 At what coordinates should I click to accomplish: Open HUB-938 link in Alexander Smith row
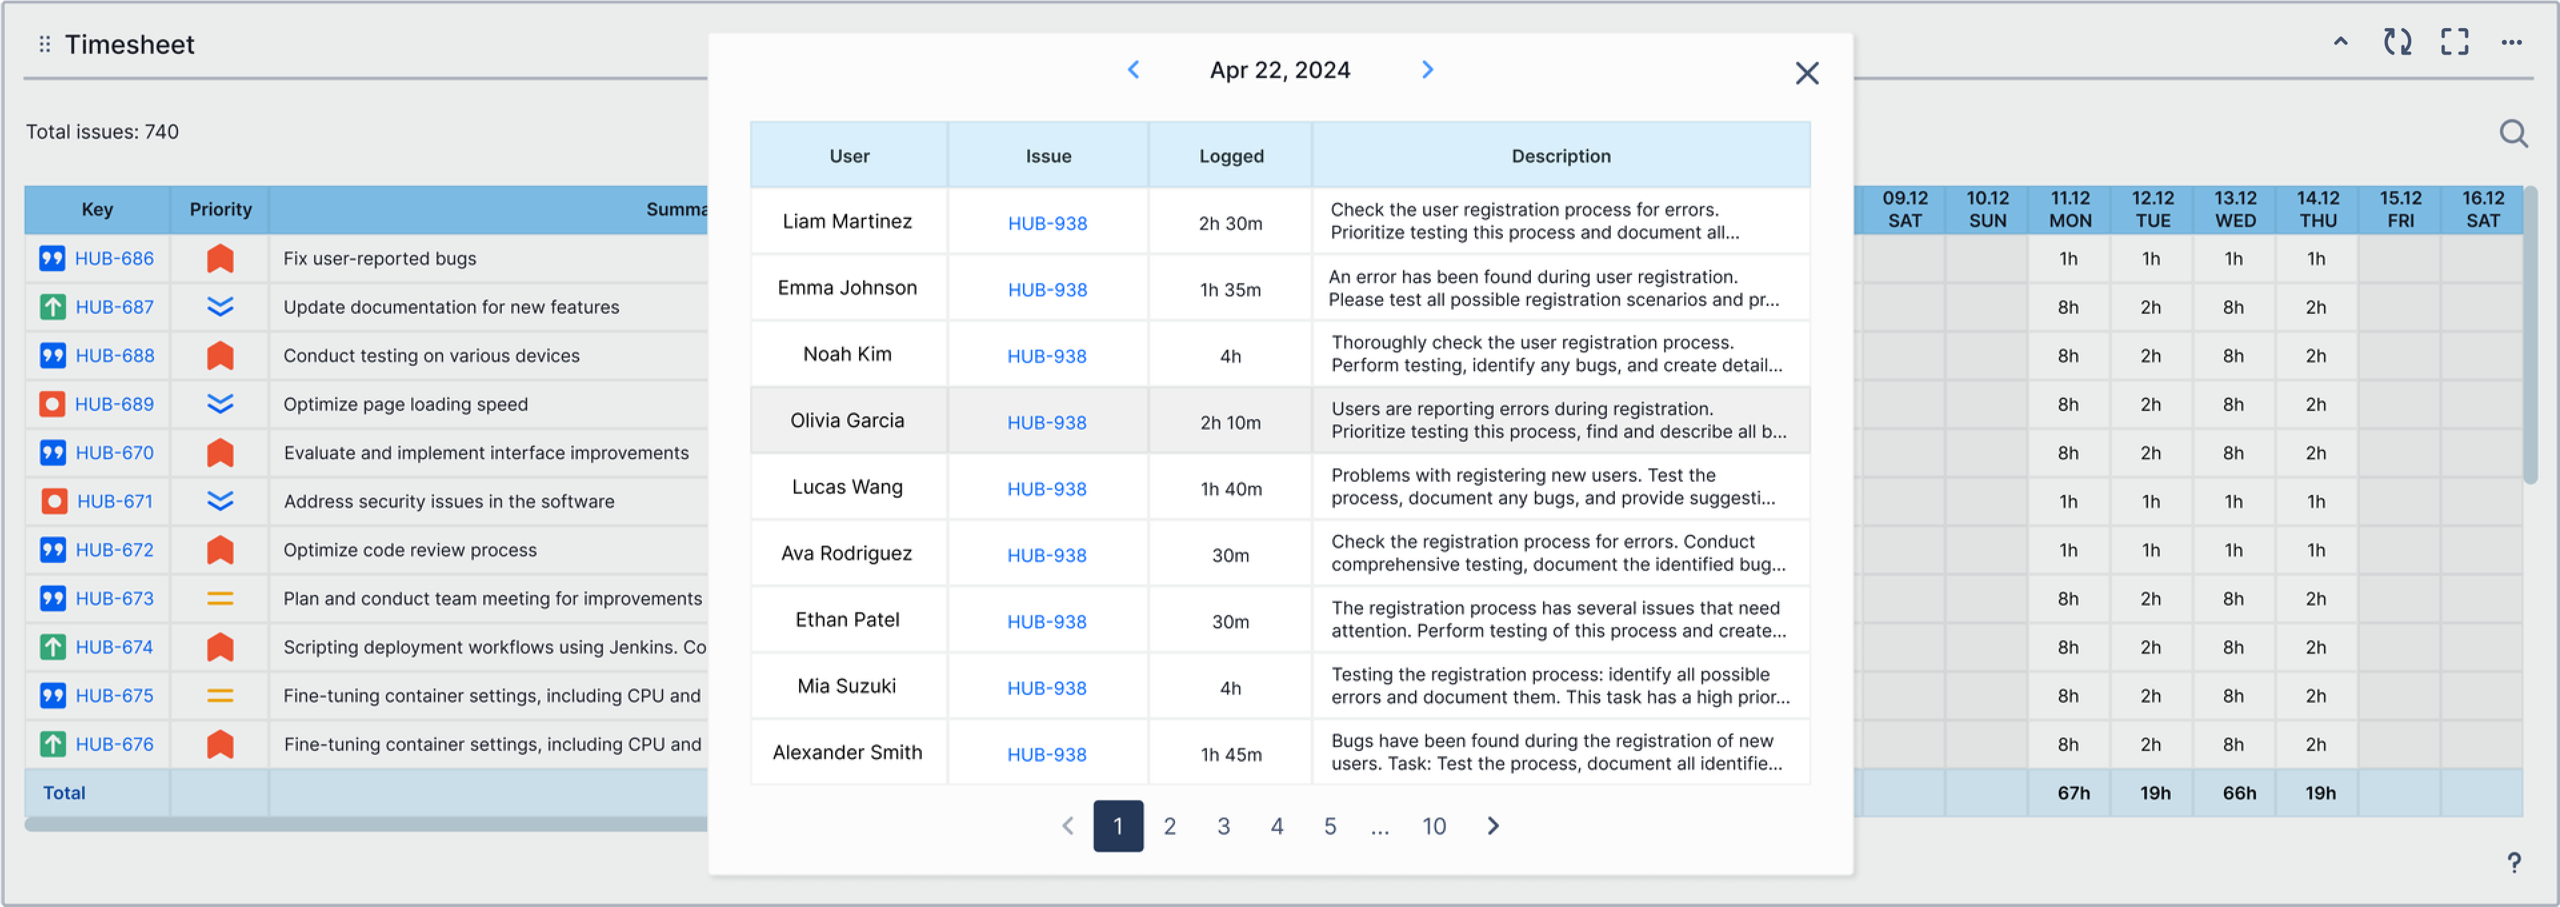(x=1047, y=754)
